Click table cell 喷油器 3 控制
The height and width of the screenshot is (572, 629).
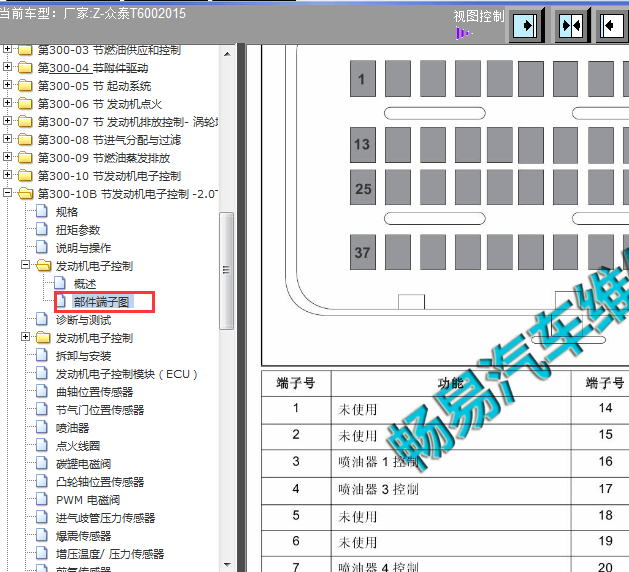tap(450, 490)
